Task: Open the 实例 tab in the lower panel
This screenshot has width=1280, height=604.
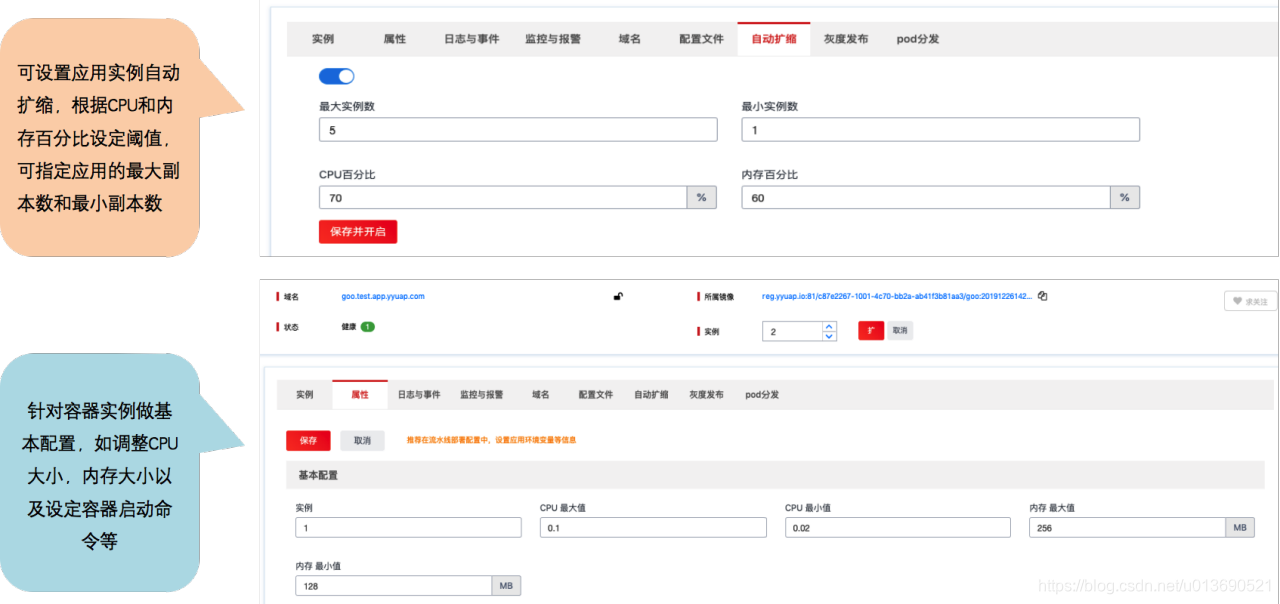Action: (x=305, y=395)
